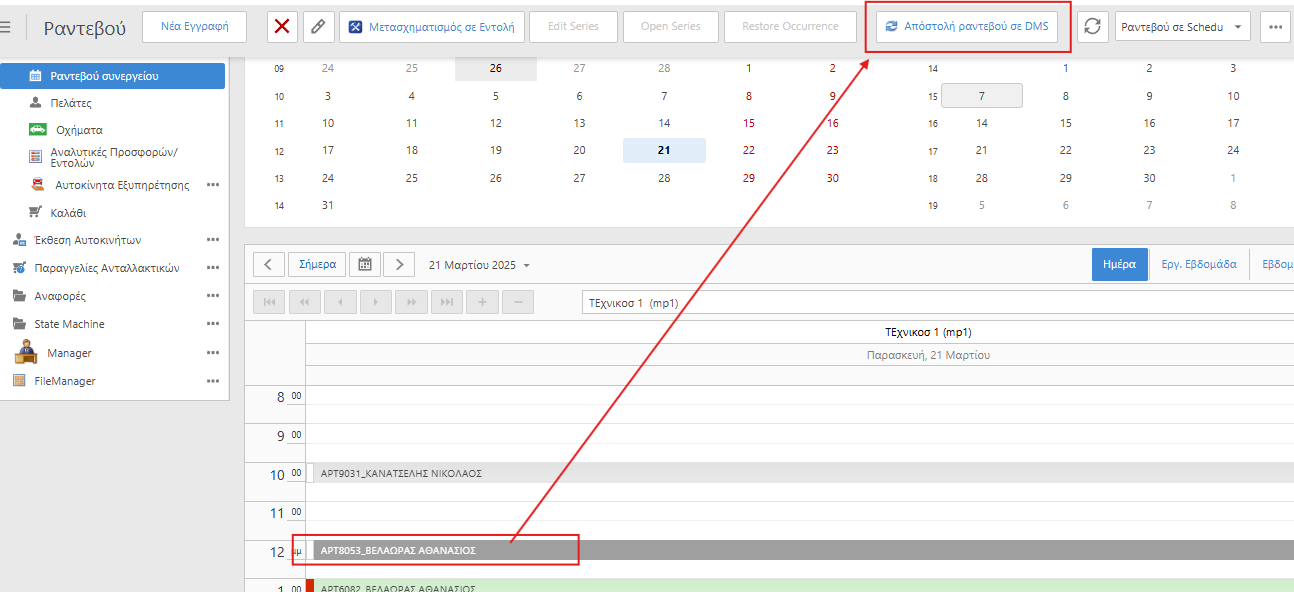Image resolution: width=1294 pixels, height=592 pixels.
Task: Click the Σήμερα today button
Action: coord(318,265)
